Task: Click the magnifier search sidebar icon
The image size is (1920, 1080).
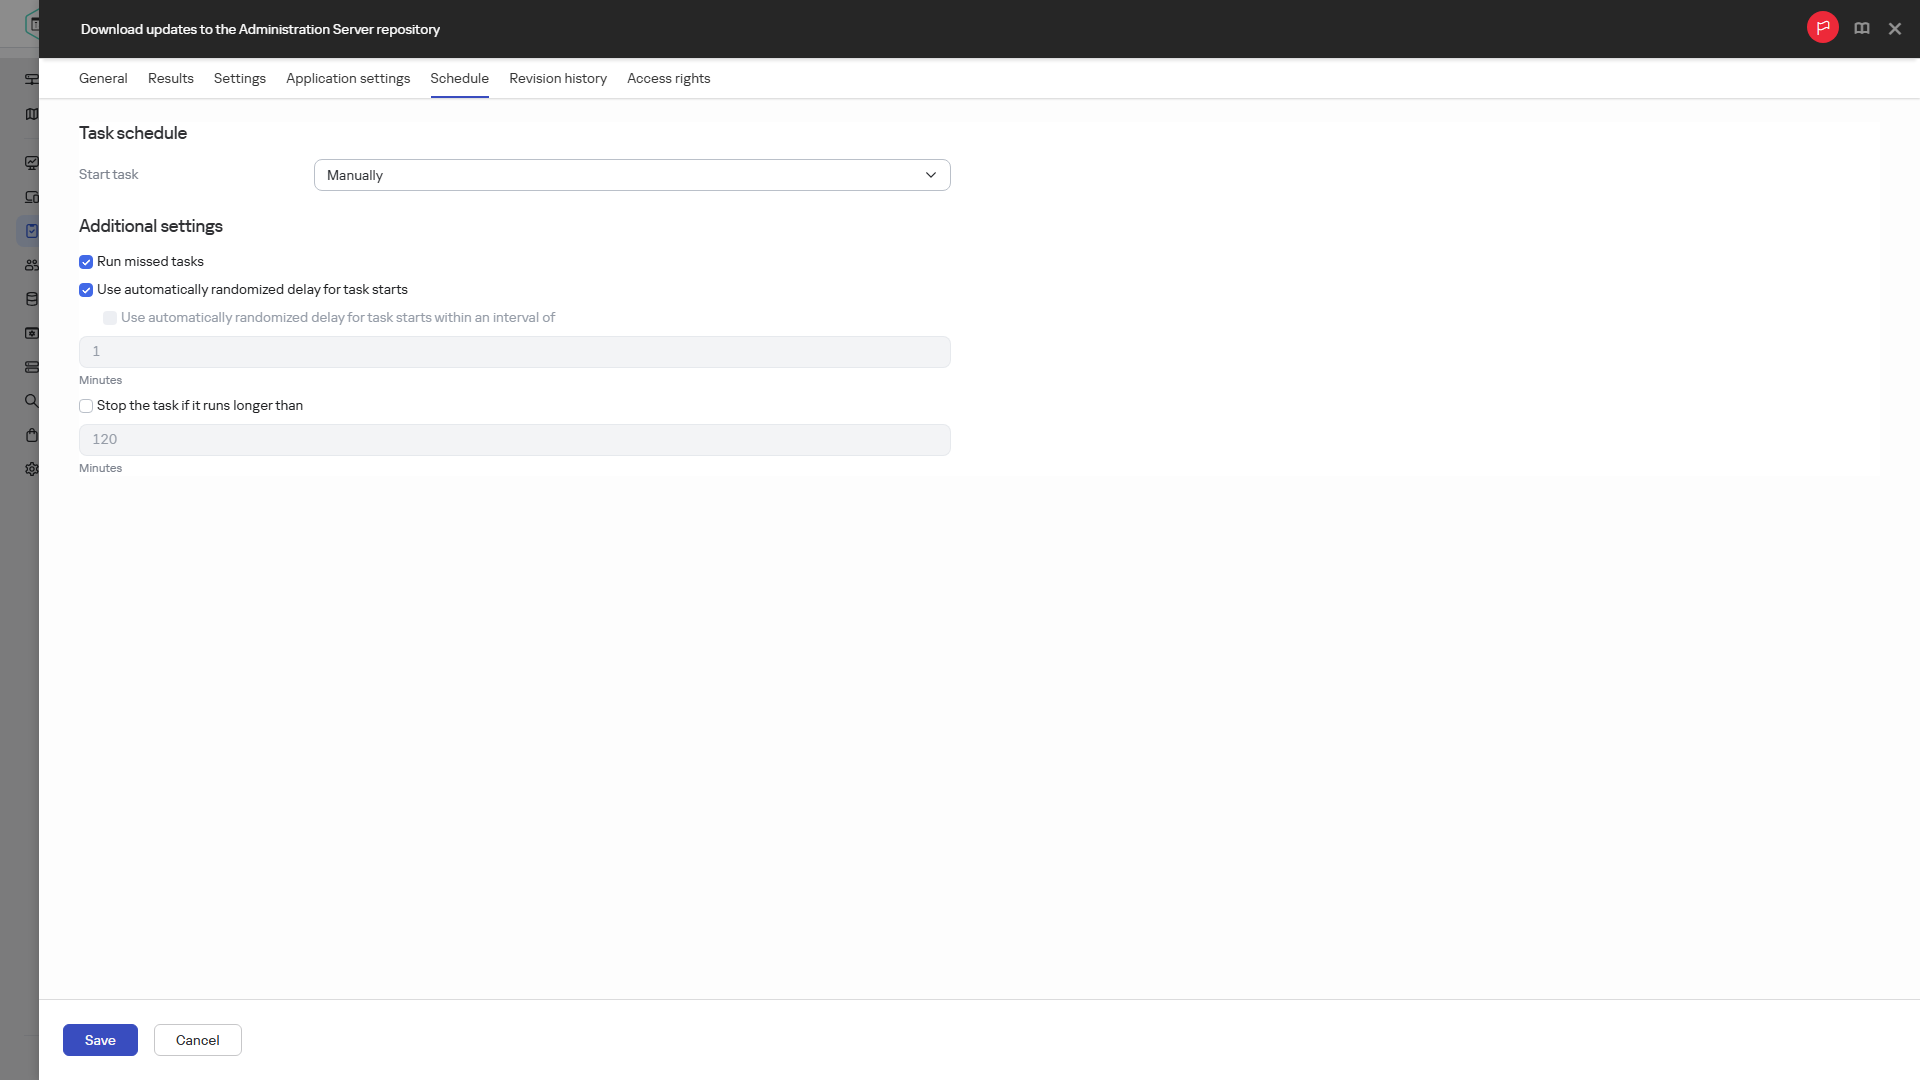Action: point(32,401)
